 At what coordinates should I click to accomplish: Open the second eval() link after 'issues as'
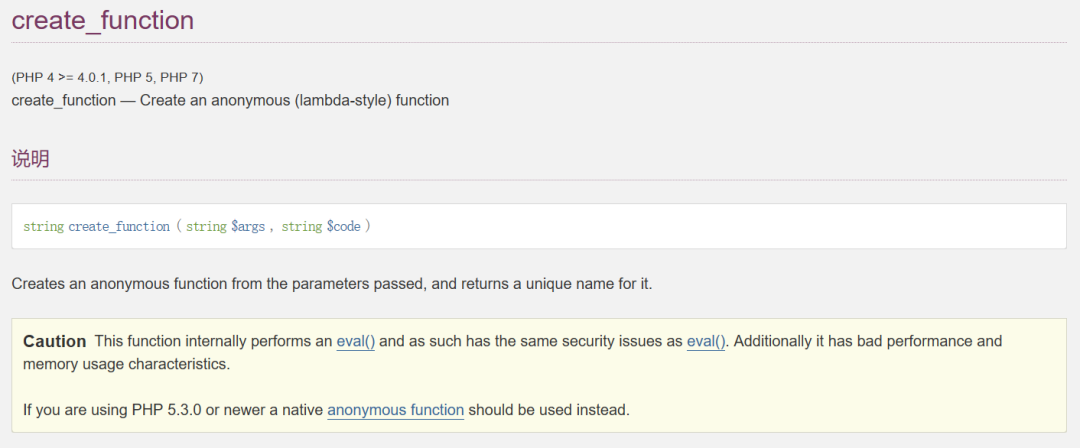tap(706, 341)
